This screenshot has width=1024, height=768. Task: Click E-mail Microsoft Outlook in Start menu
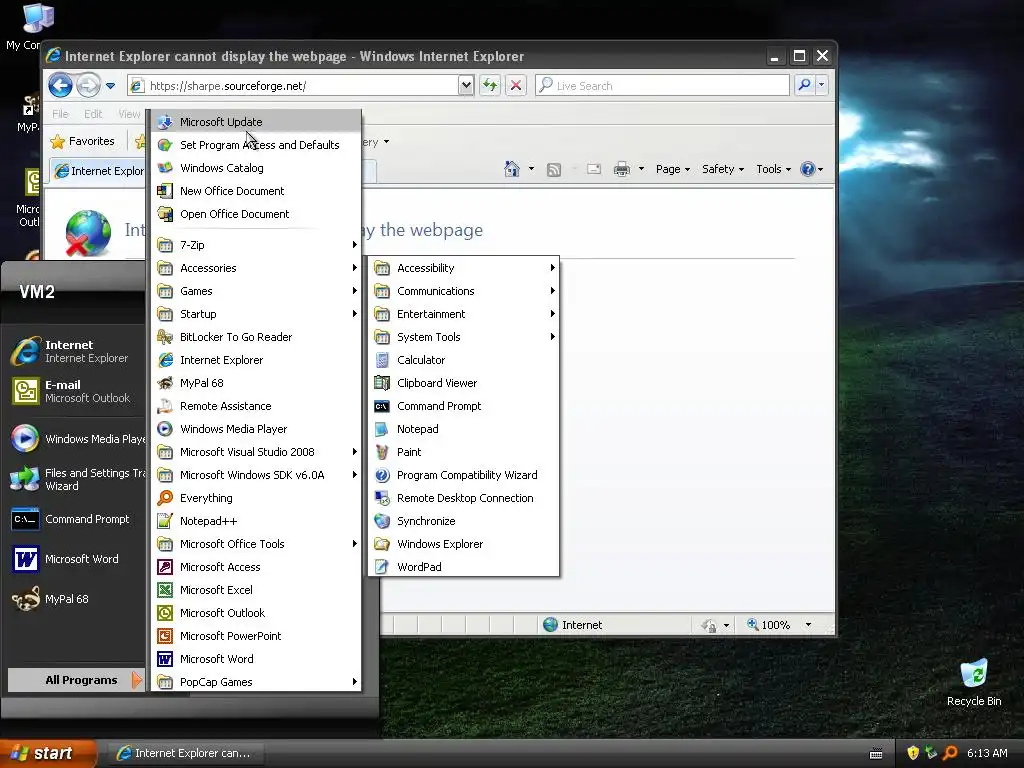point(76,391)
